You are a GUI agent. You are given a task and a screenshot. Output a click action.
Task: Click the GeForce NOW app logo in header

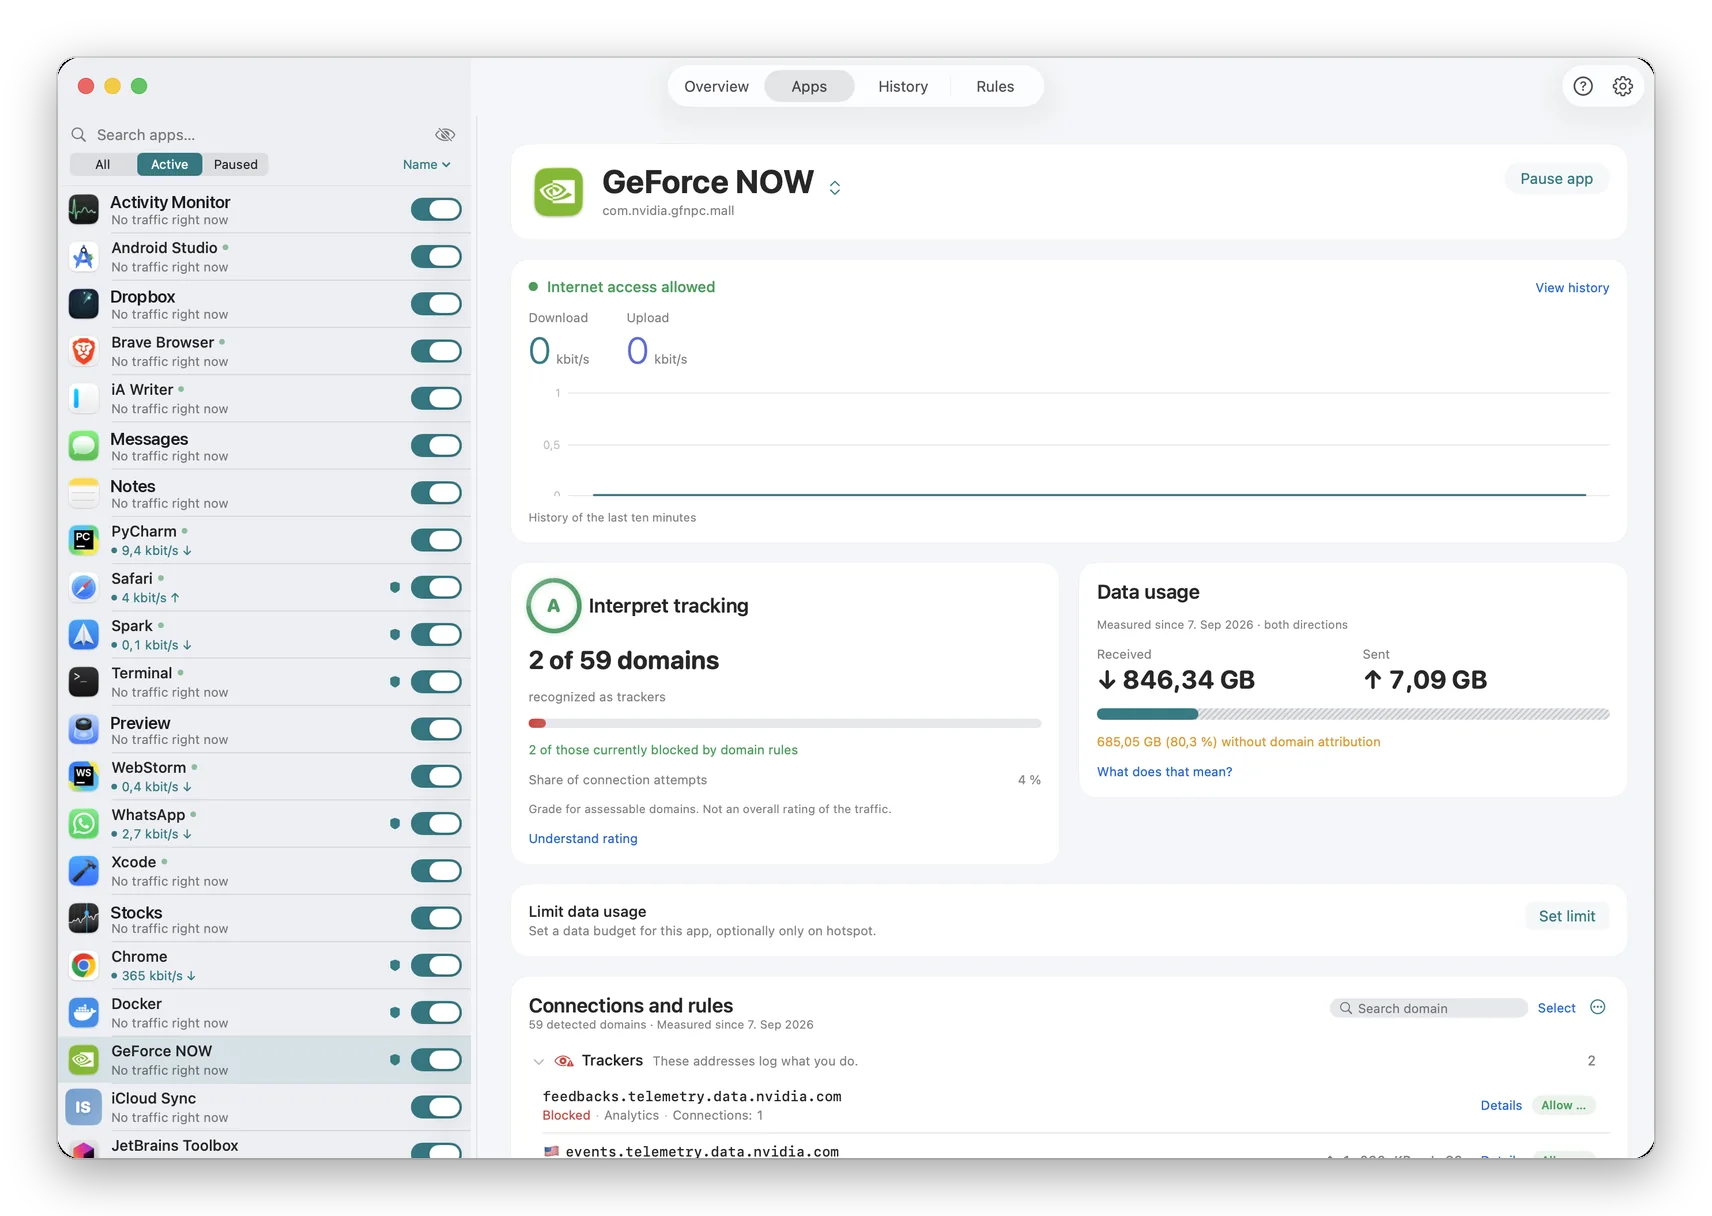pyautogui.click(x=558, y=192)
